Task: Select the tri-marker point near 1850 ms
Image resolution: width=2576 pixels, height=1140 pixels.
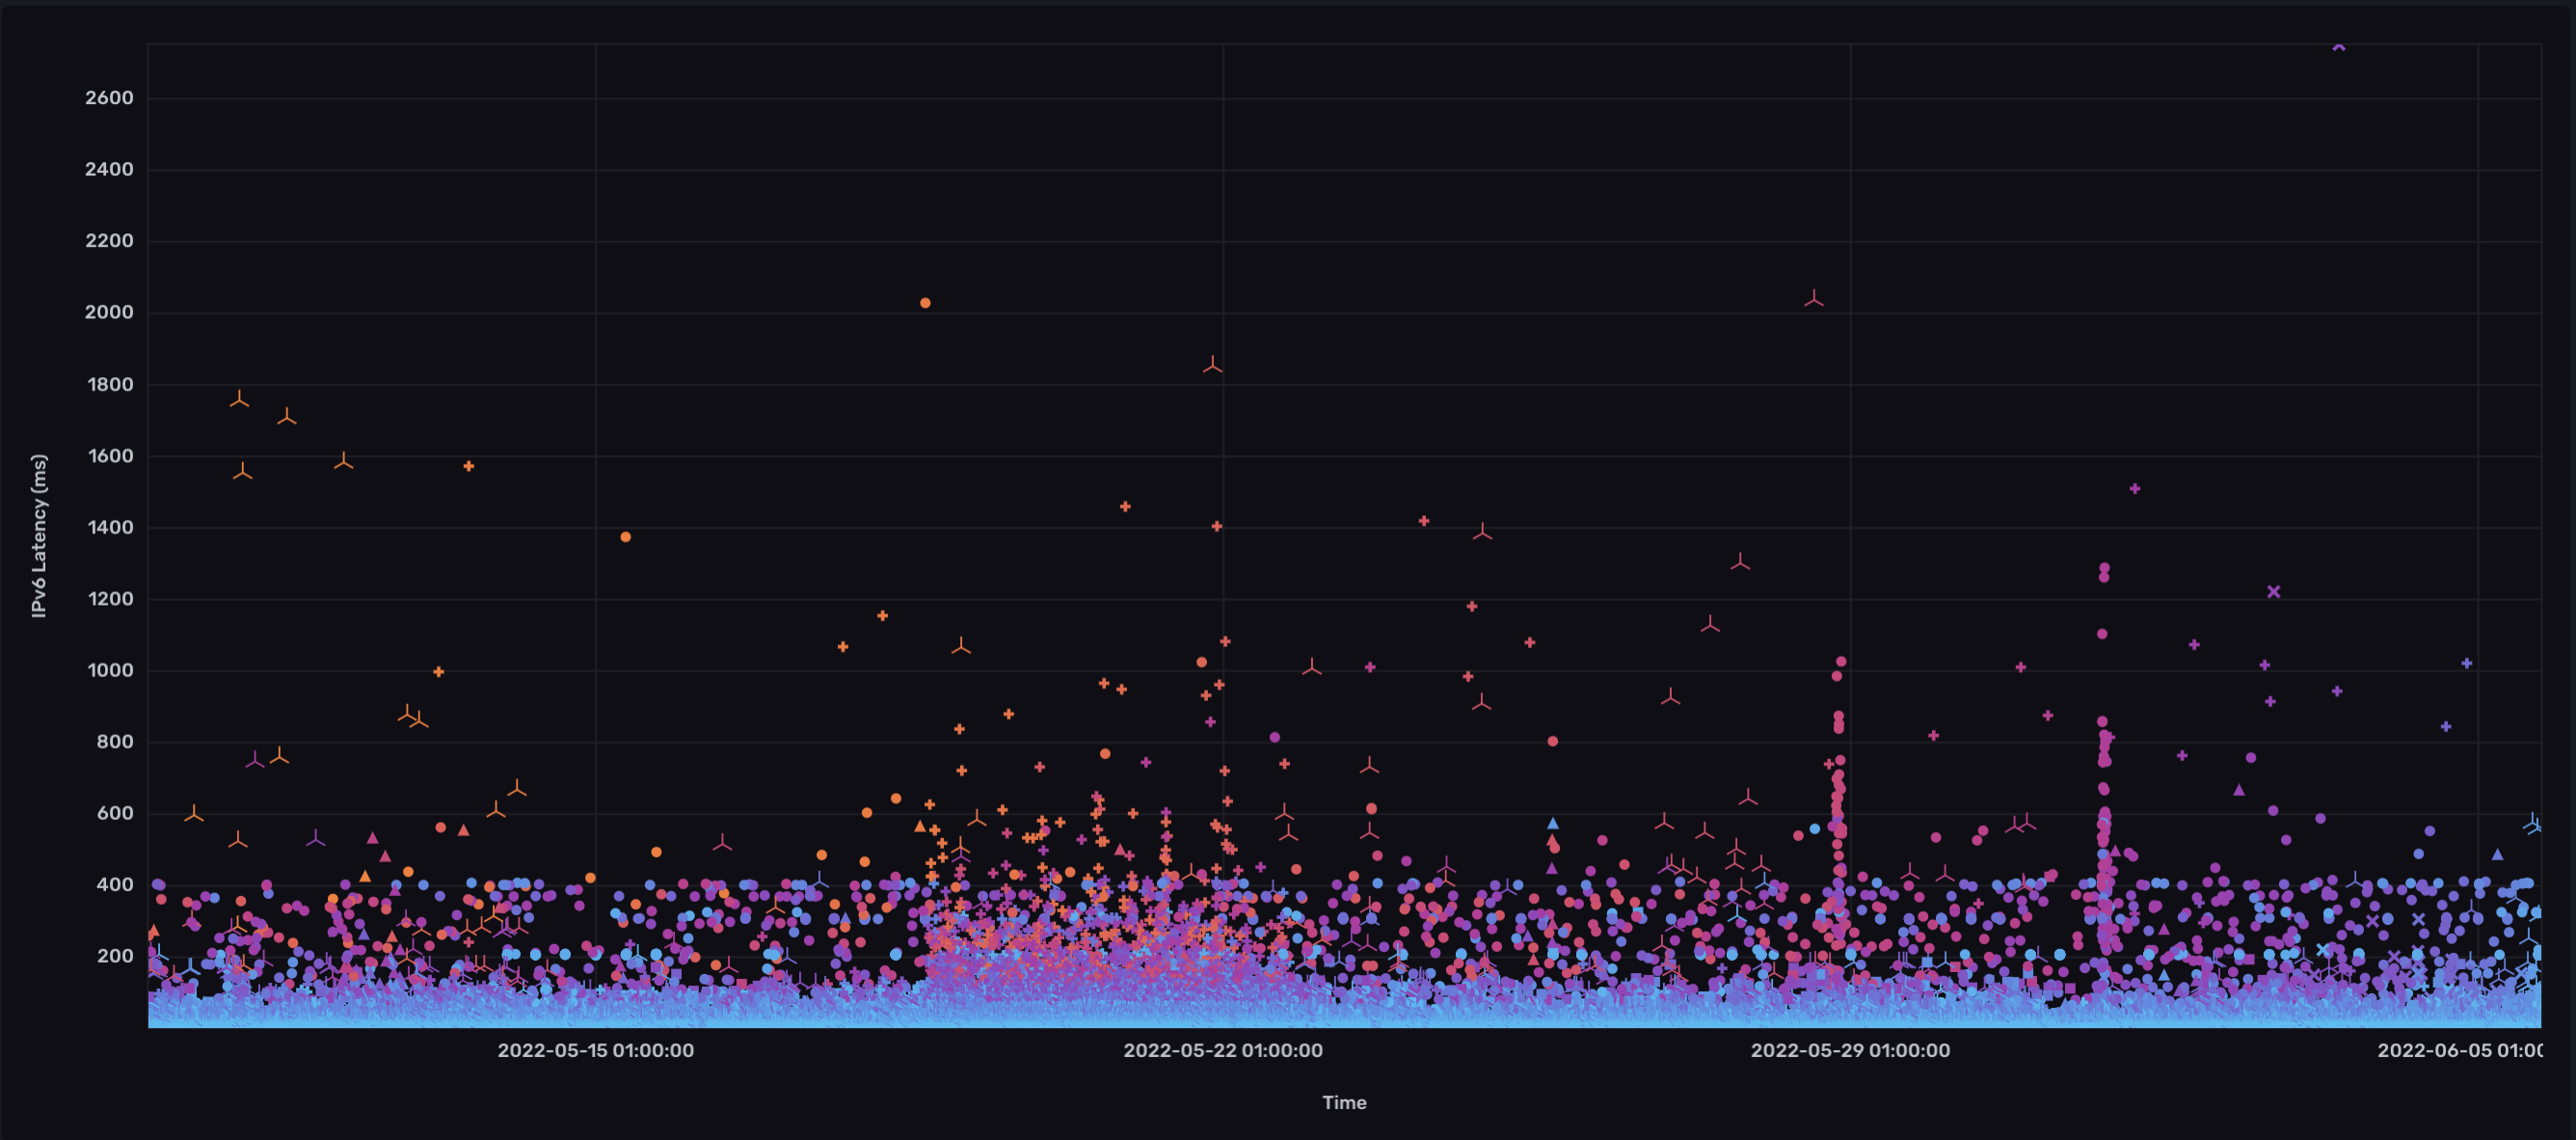Action: (1212, 366)
